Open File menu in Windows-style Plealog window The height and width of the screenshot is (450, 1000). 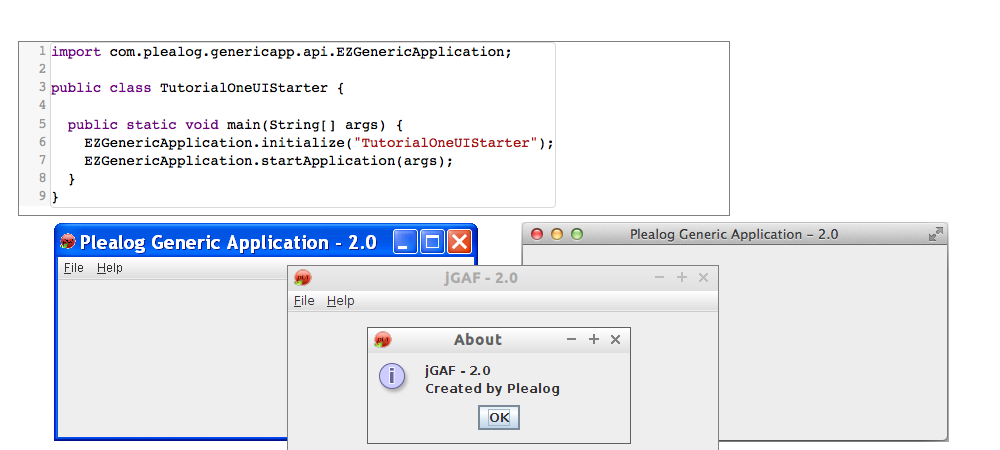(x=74, y=268)
